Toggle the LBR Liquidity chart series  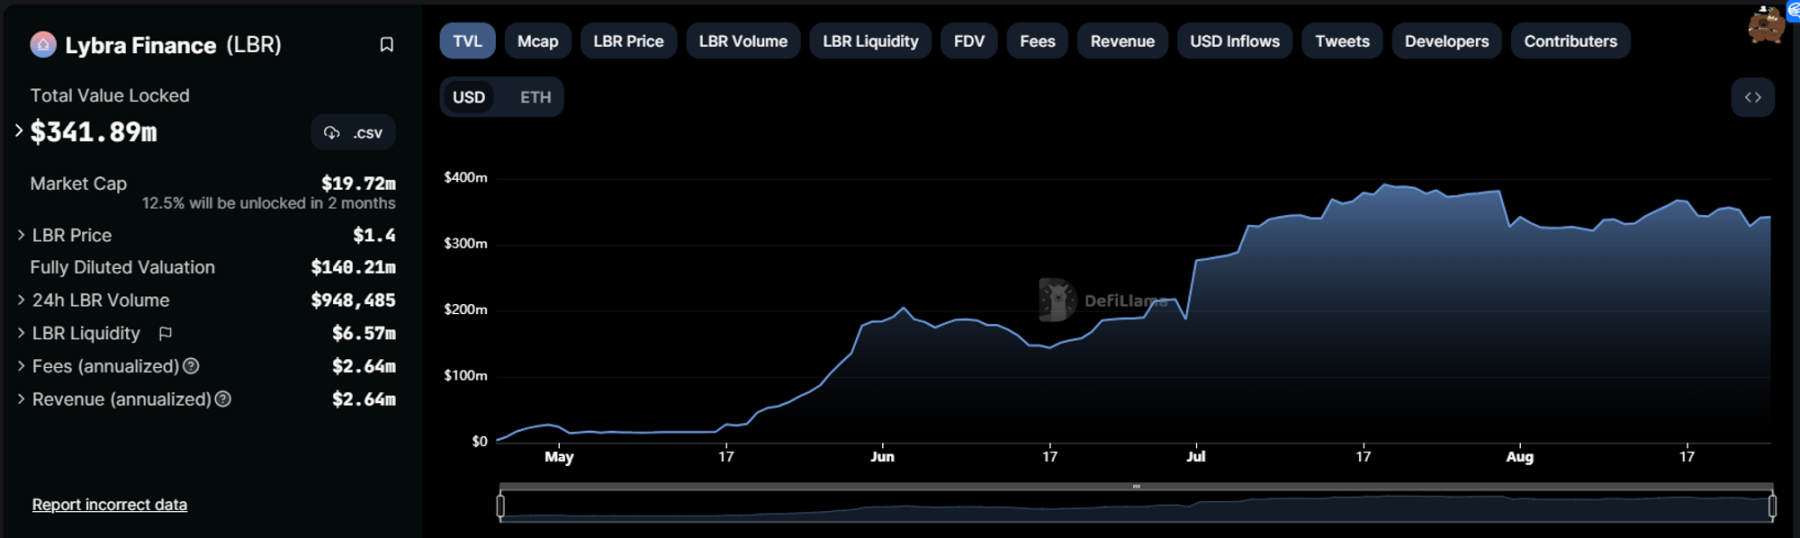pyautogui.click(x=870, y=41)
